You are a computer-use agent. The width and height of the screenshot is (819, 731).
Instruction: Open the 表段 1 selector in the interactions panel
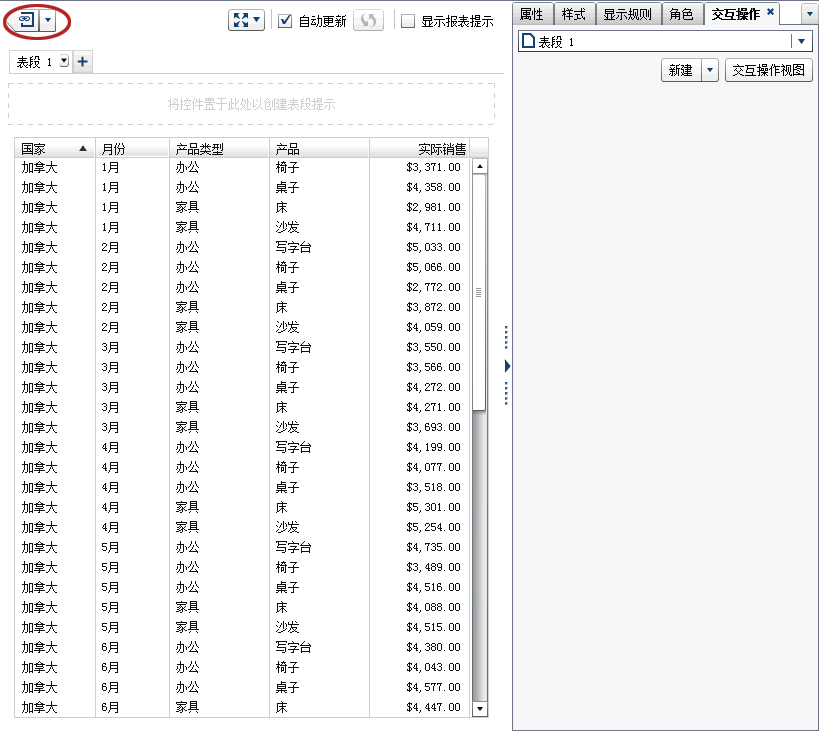point(801,42)
